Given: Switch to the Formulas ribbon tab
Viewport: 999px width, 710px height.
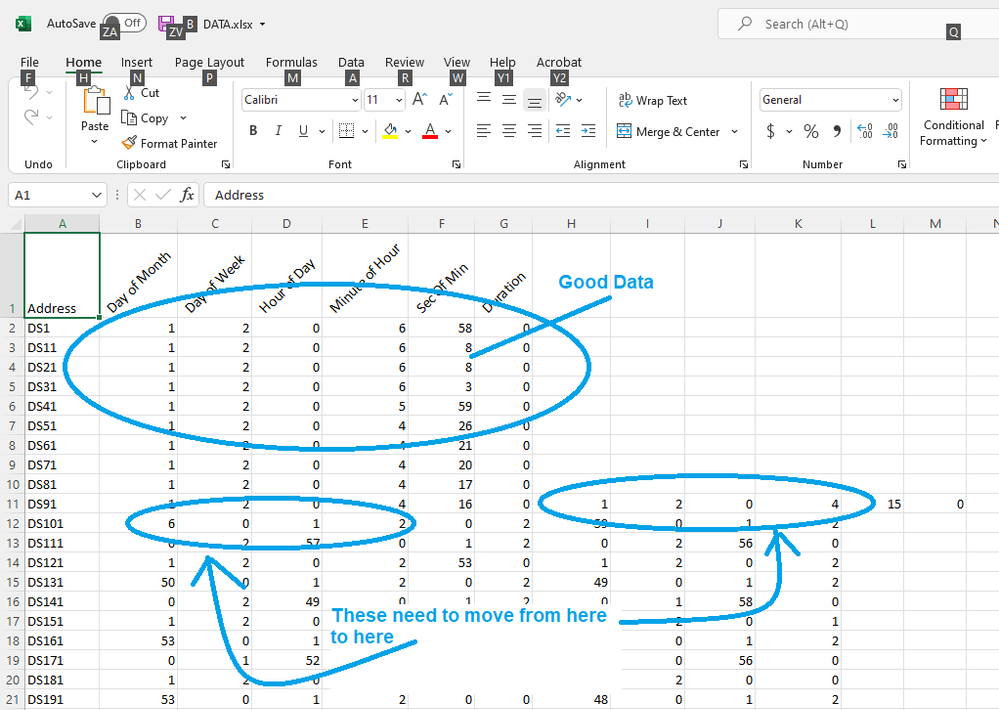Looking at the screenshot, I should 291,61.
